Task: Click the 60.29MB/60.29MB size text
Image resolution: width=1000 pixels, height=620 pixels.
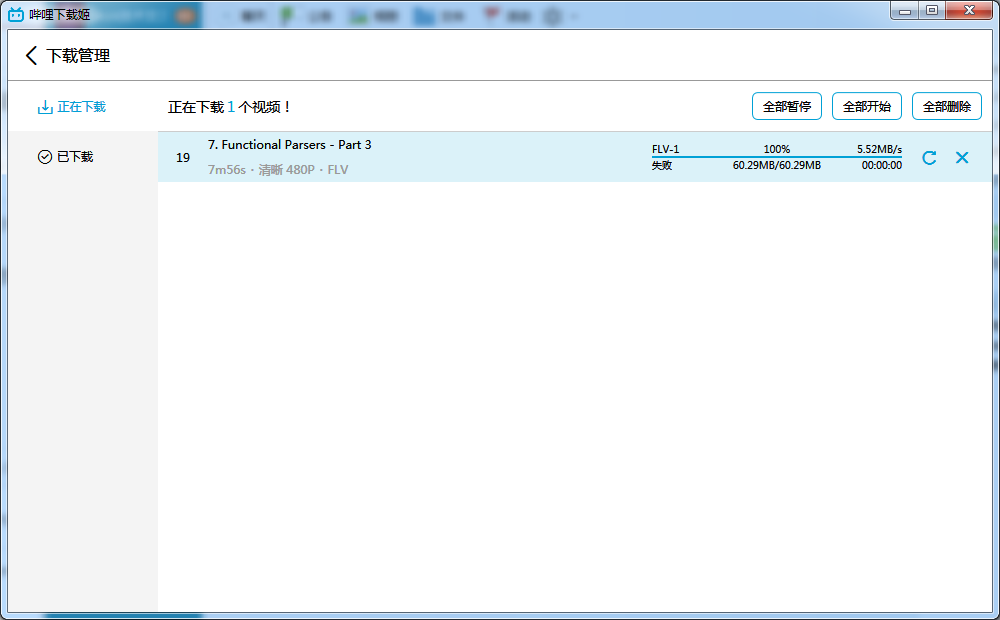Action: 777,165
